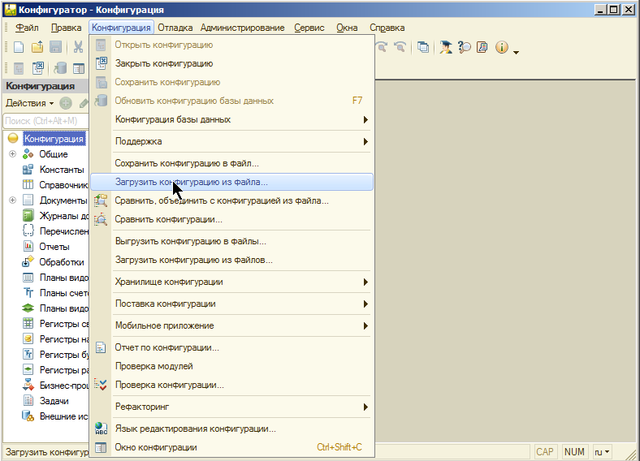Screen dimensions: 640x461
Task: Click the Configuration window icon in menu
Action: click(100, 447)
